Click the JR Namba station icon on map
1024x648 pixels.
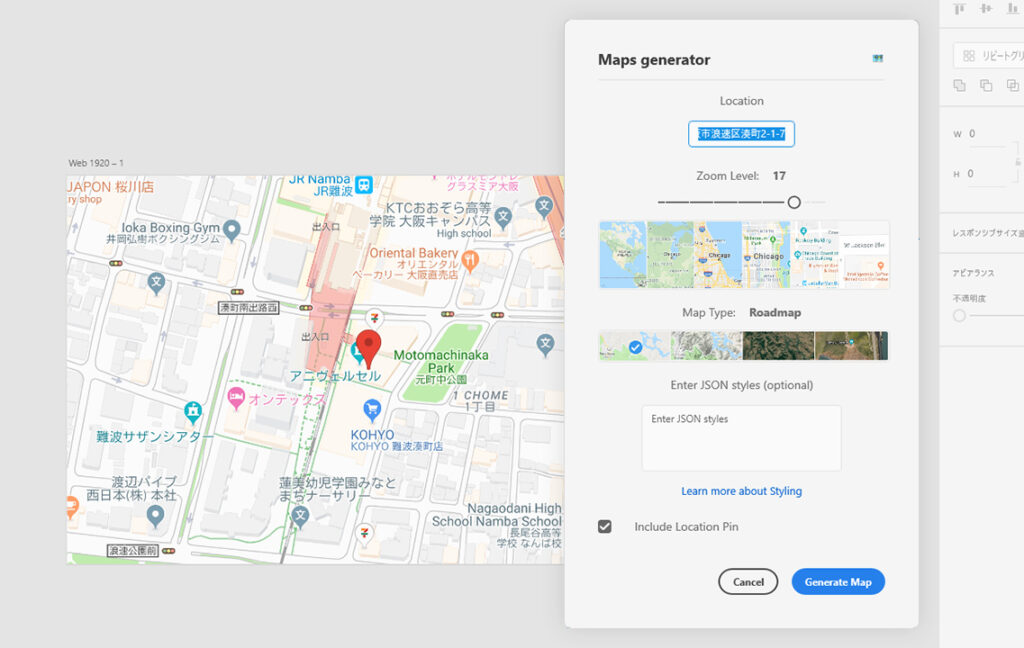tap(364, 185)
